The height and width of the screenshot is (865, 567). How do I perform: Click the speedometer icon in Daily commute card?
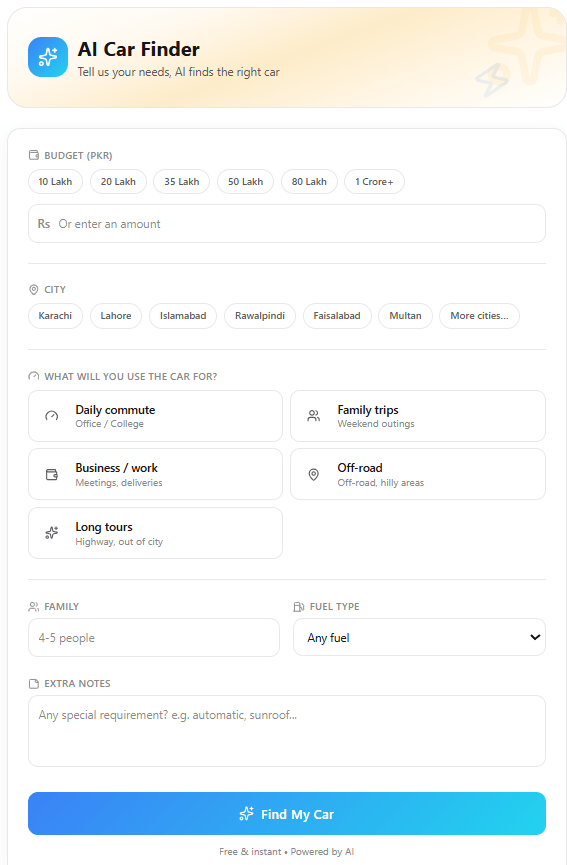[52, 416]
